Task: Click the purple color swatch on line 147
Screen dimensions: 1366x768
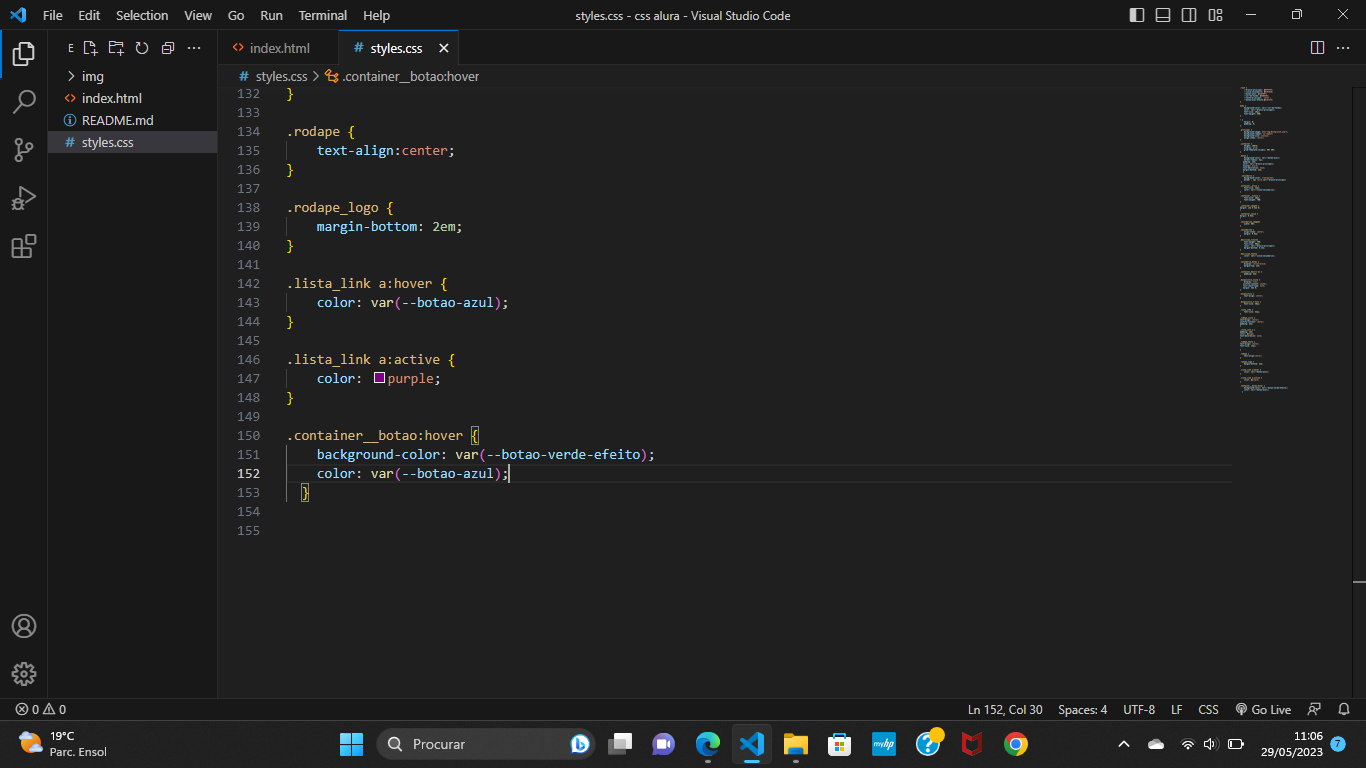Action: click(x=379, y=378)
